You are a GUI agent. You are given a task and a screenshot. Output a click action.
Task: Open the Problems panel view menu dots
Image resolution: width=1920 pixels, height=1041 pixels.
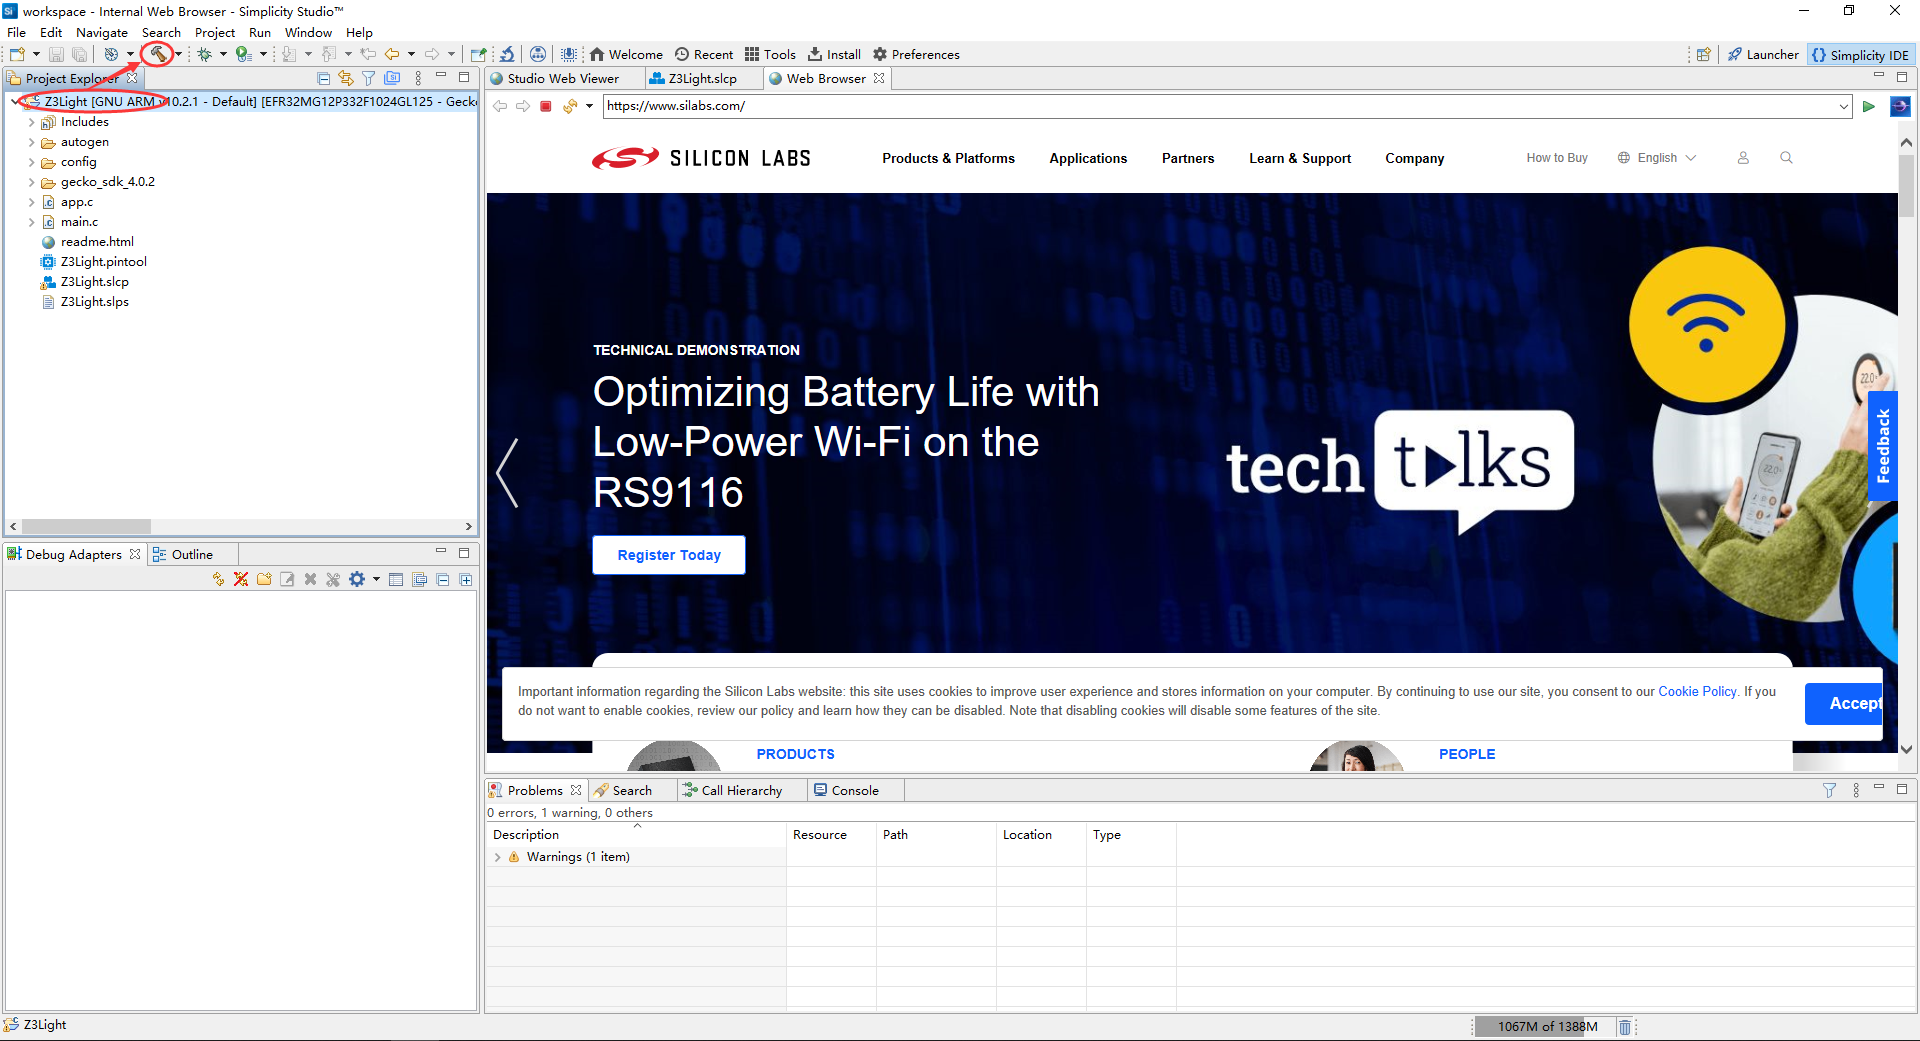pos(1856,790)
